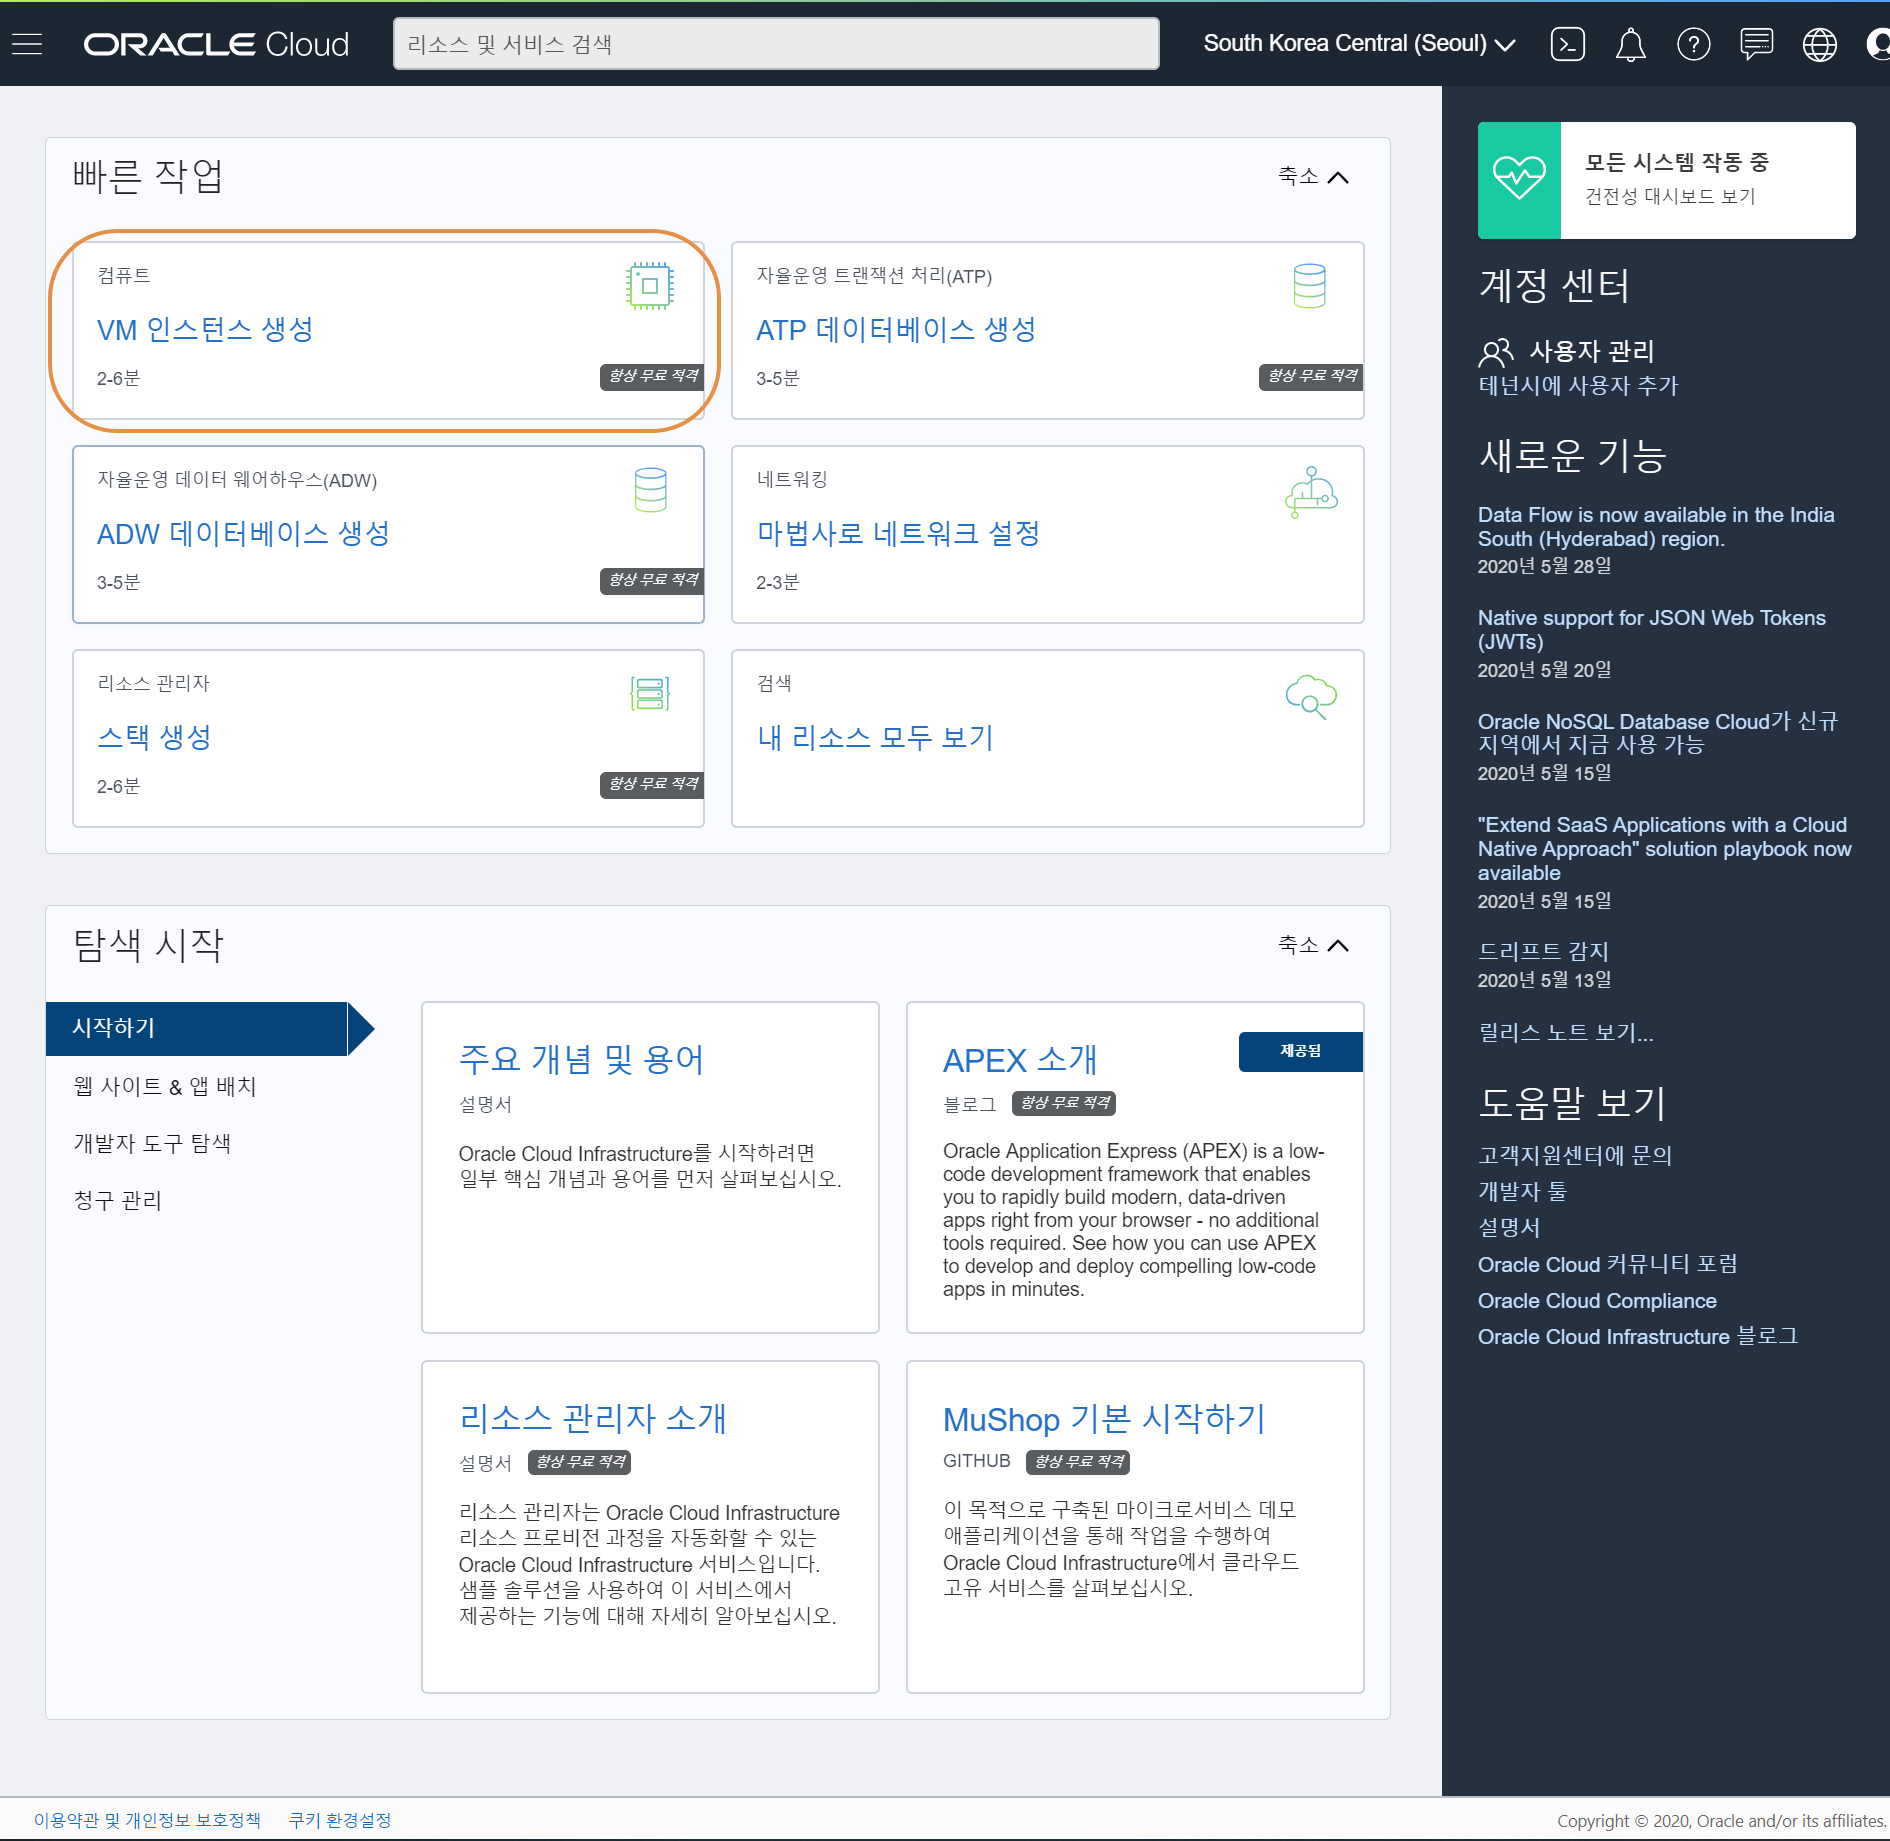1890x1841 pixels.
Task: Collapse the 탐색 시작 section
Action: tap(1313, 945)
